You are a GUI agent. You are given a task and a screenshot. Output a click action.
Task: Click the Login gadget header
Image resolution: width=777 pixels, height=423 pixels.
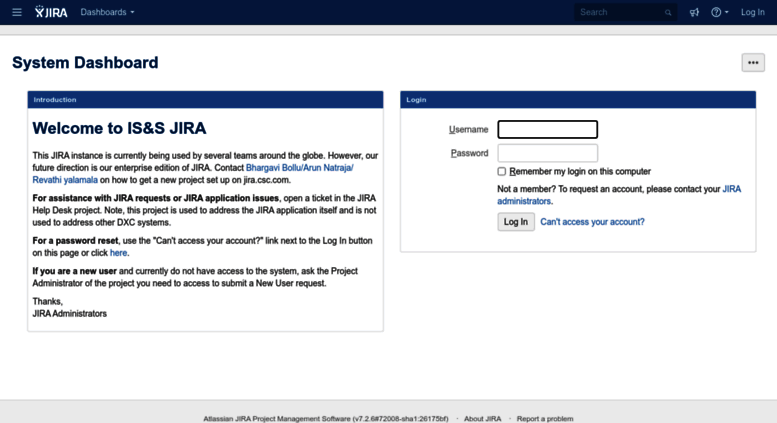pyautogui.click(x=578, y=100)
